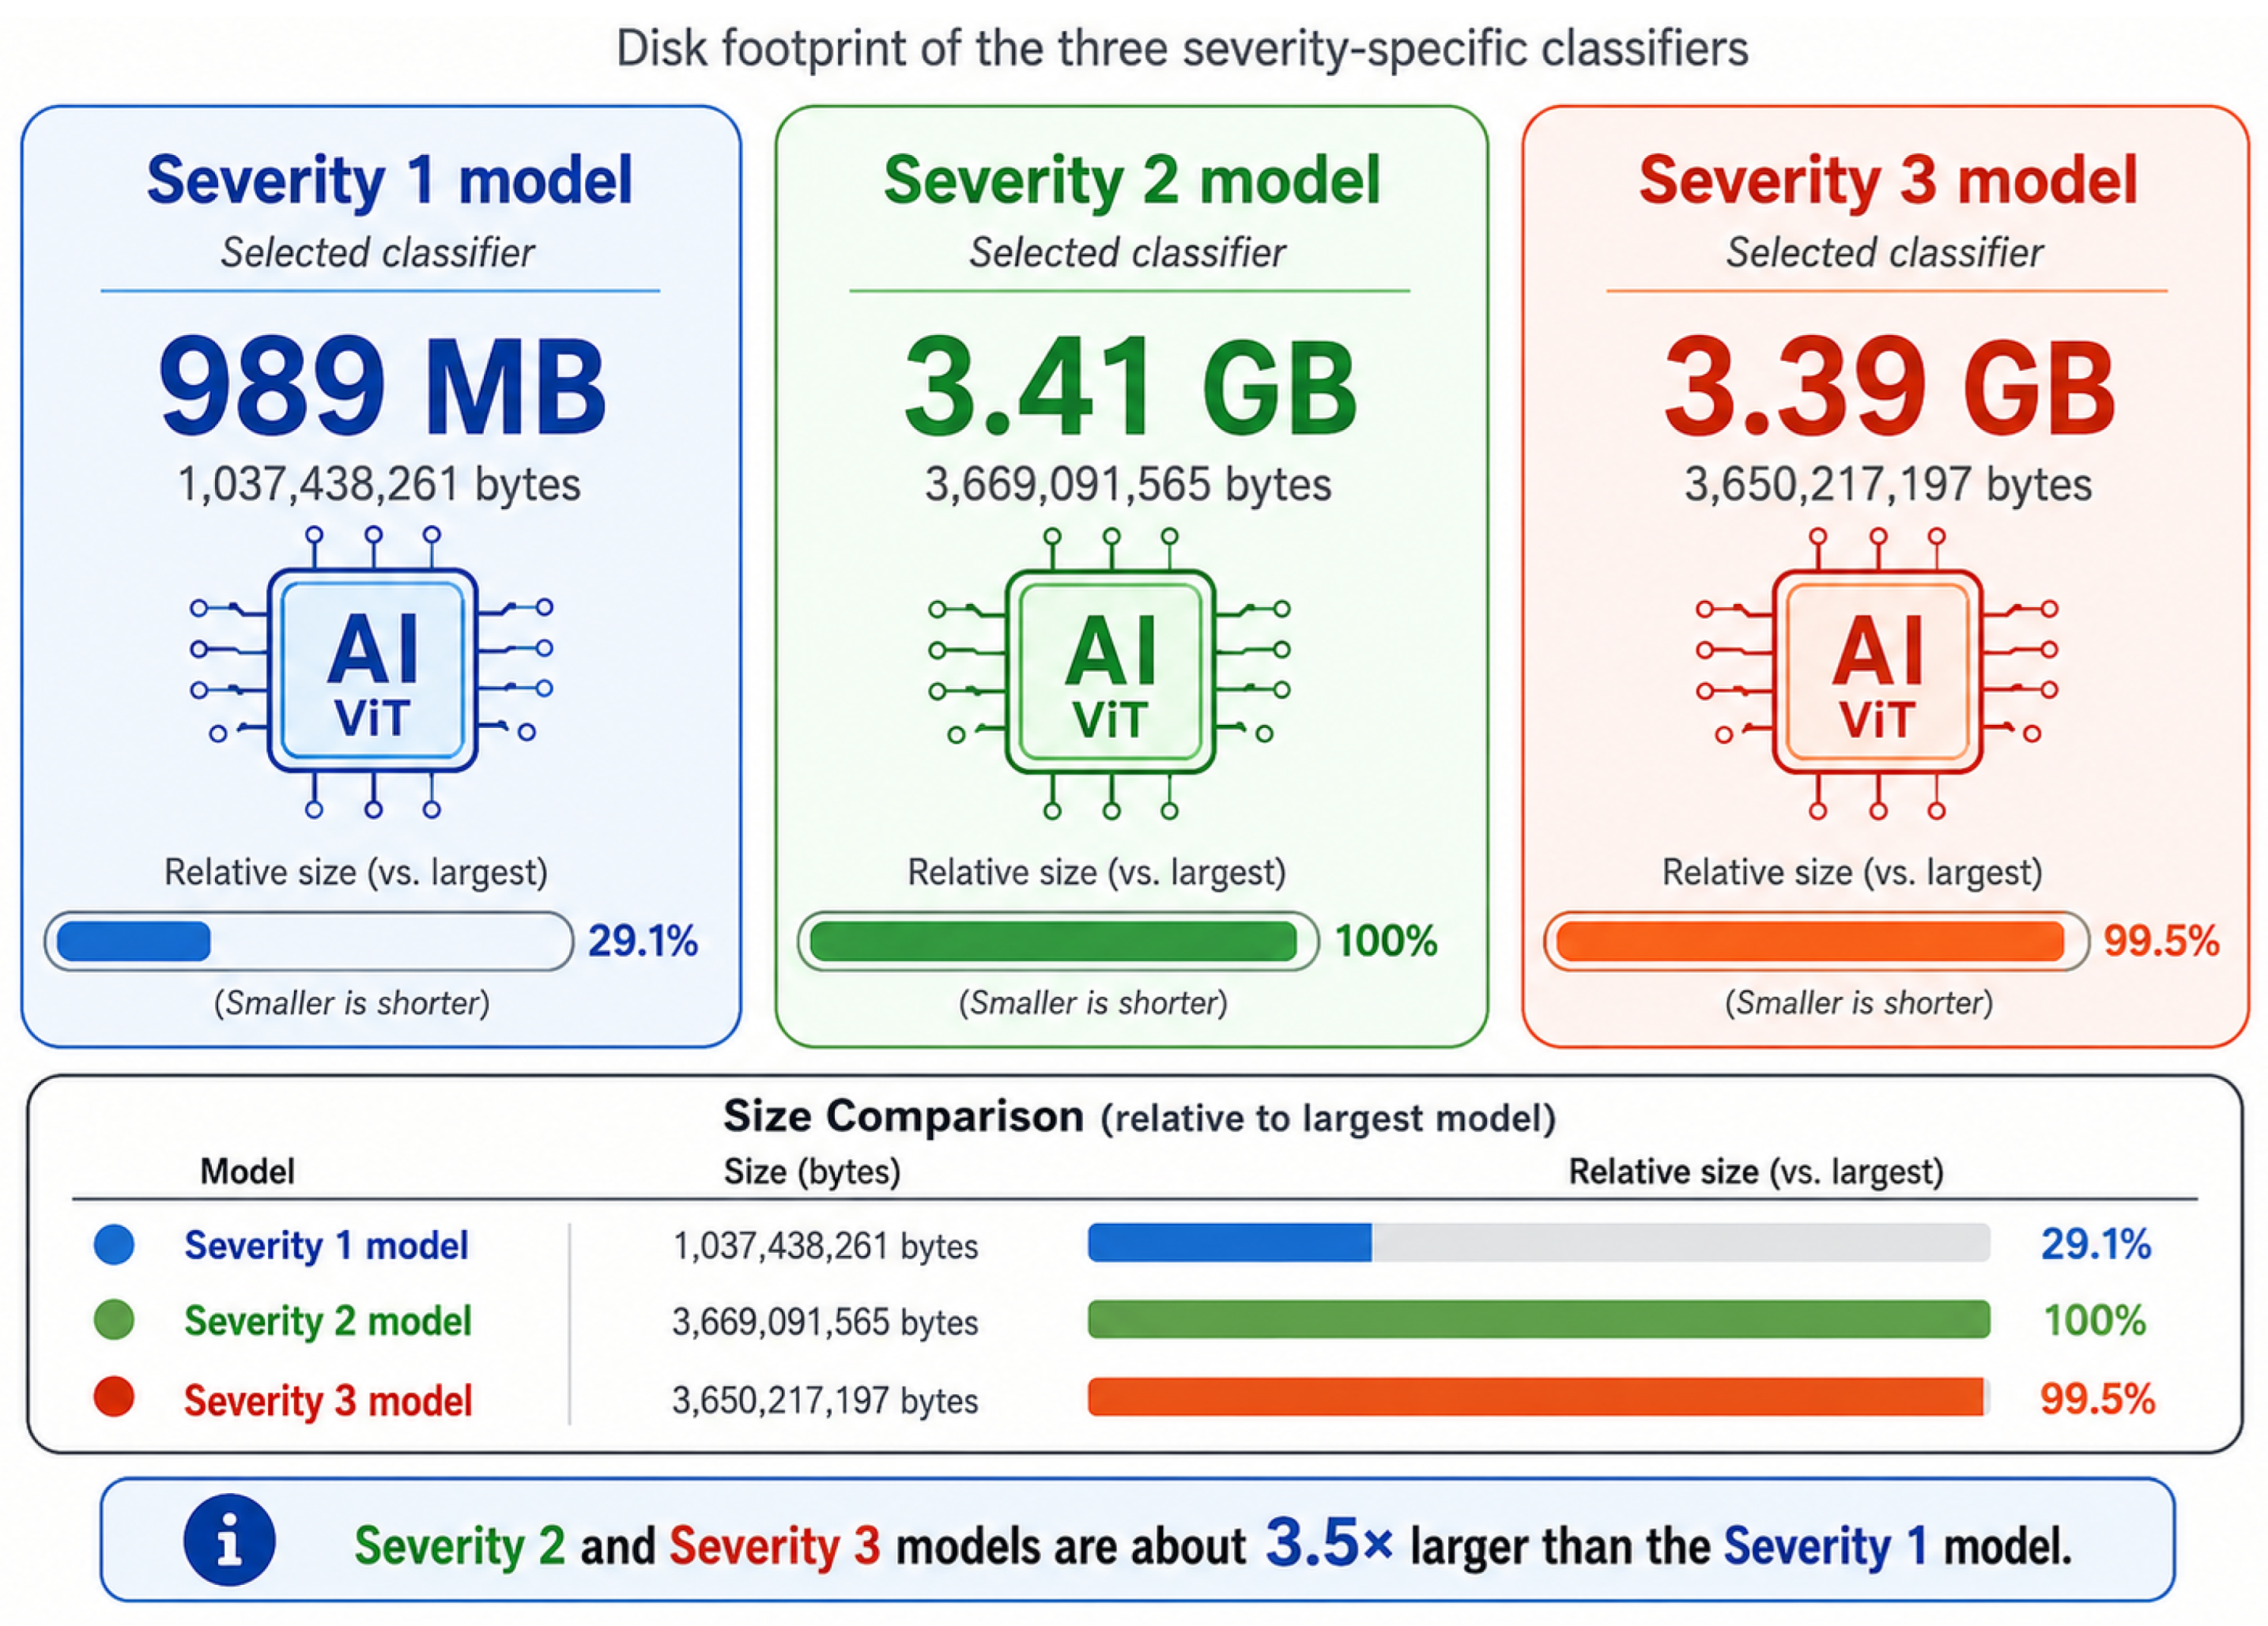The width and height of the screenshot is (2268, 1626).
Task: Click the Severity 1 card's blue progress bar
Action: 309,941
